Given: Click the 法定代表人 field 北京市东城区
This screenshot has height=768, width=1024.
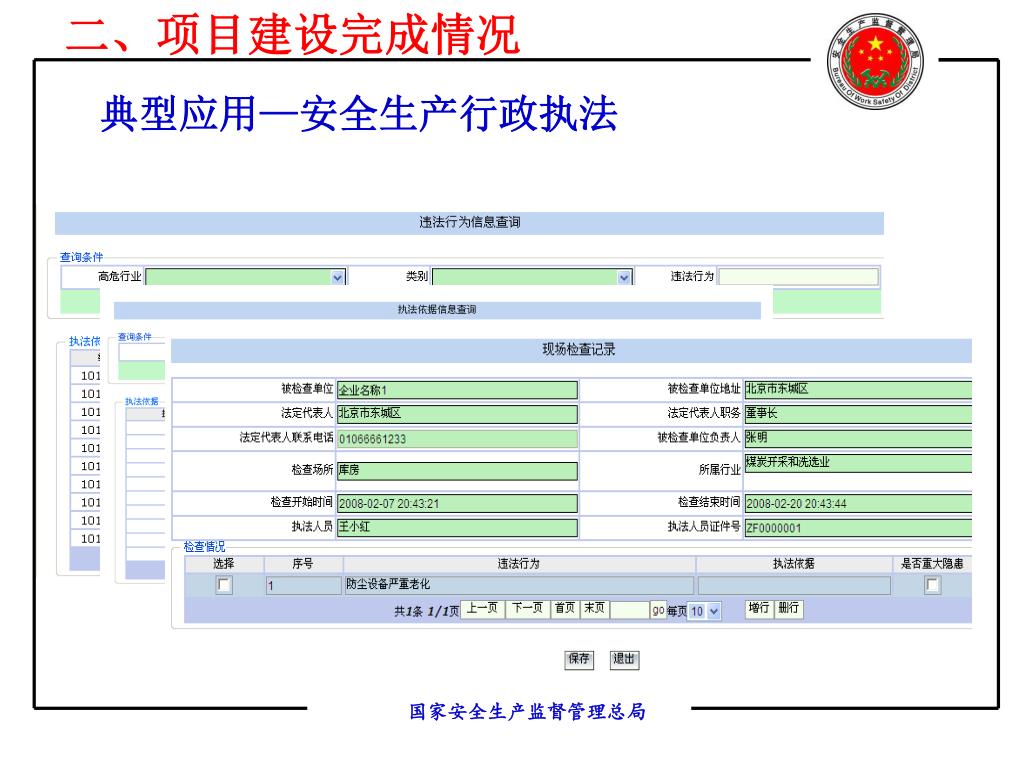Looking at the screenshot, I should [457, 414].
